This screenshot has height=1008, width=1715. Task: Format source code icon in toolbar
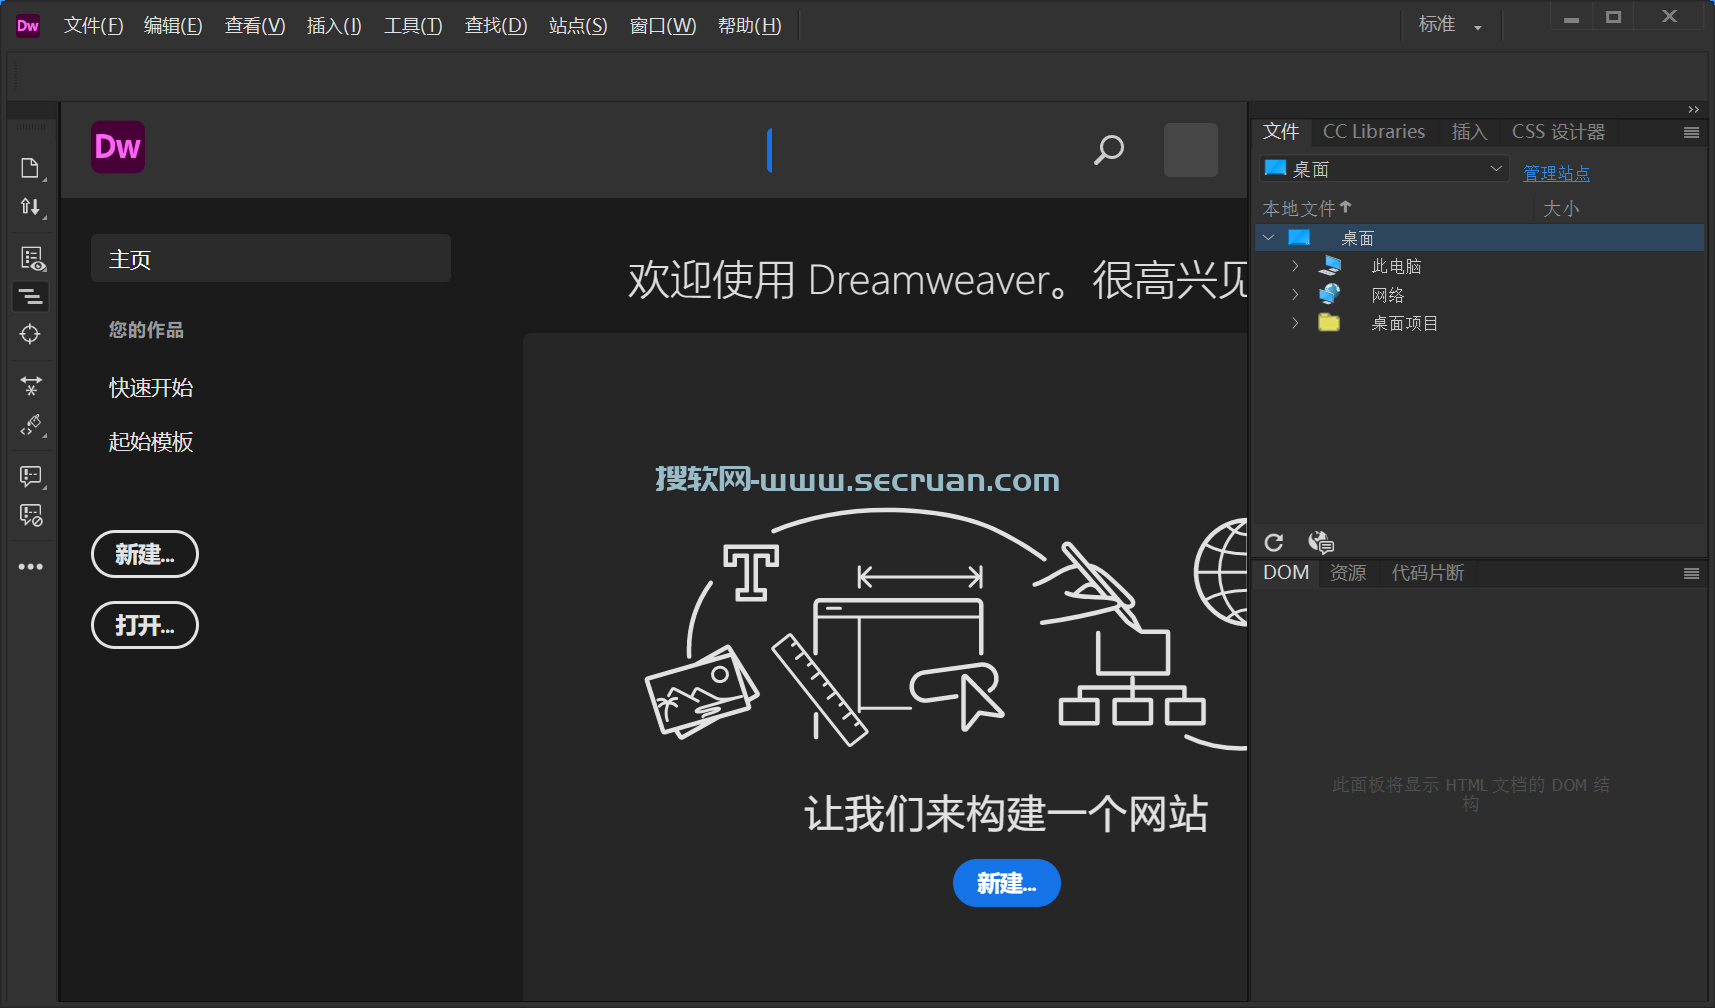click(x=31, y=426)
